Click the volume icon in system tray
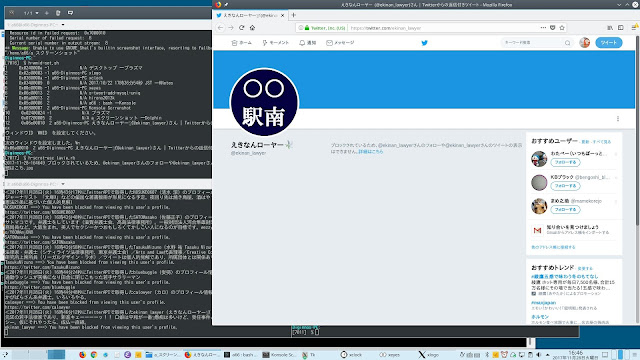 pos(538,355)
